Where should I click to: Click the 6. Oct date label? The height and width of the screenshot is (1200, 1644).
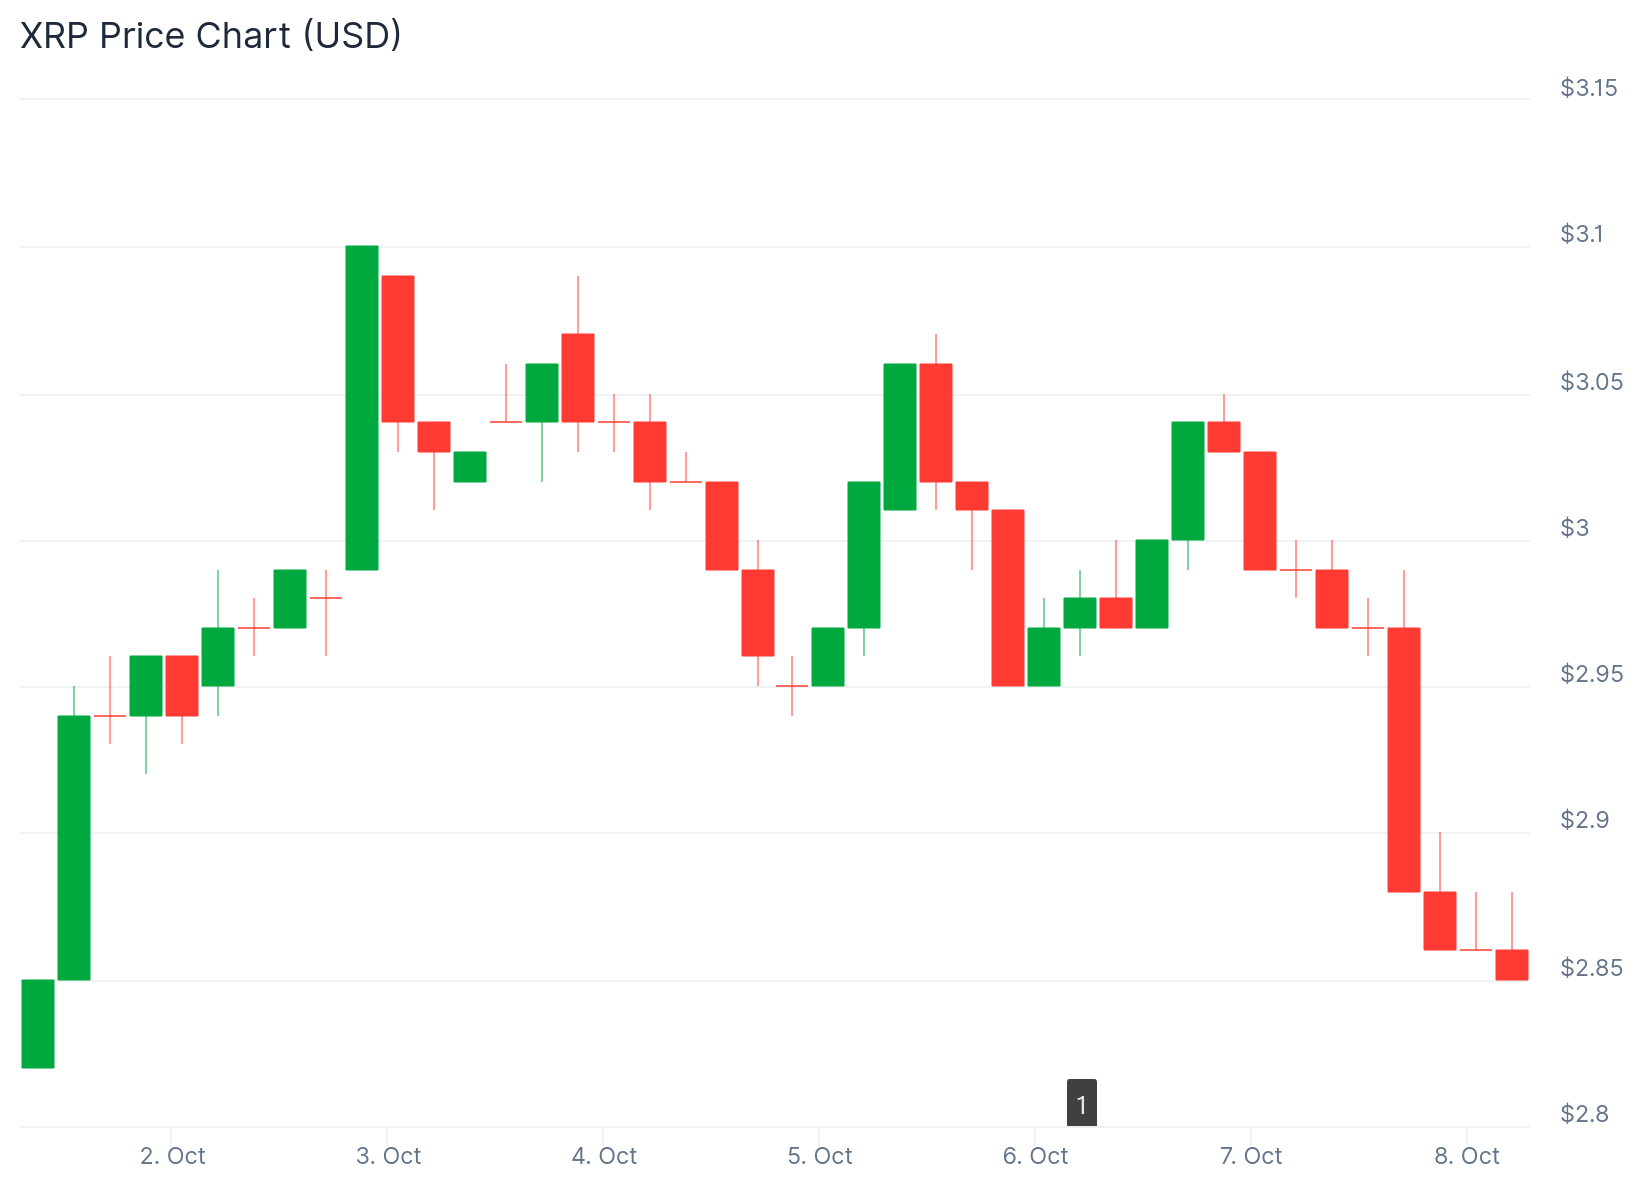coord(1036,1156)
